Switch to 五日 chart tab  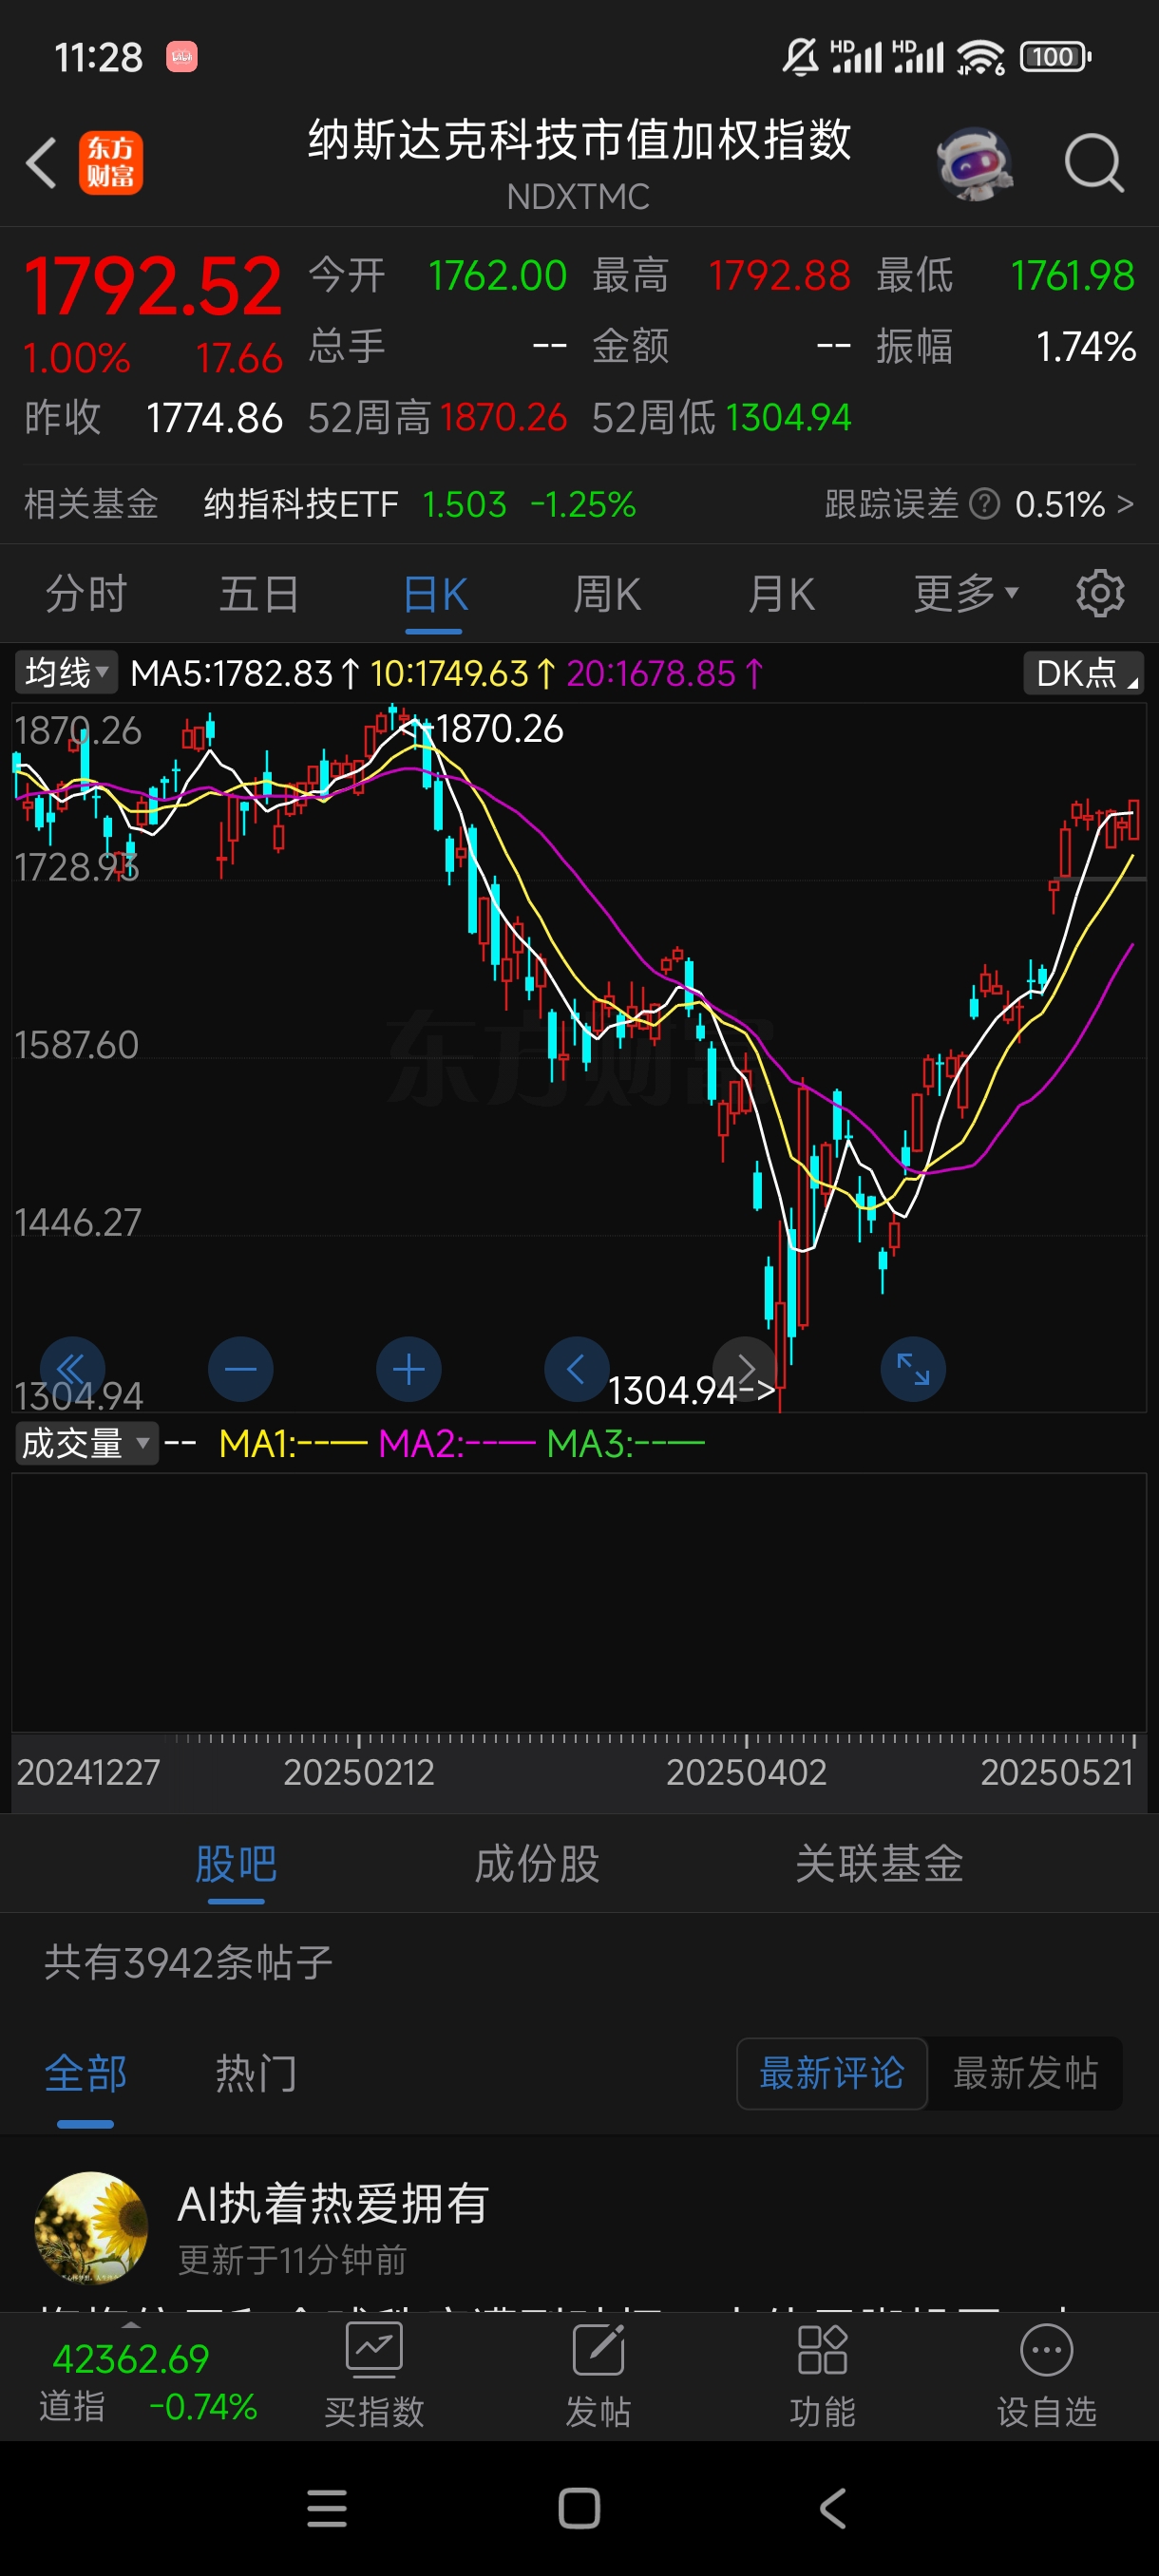click(259, 594)
